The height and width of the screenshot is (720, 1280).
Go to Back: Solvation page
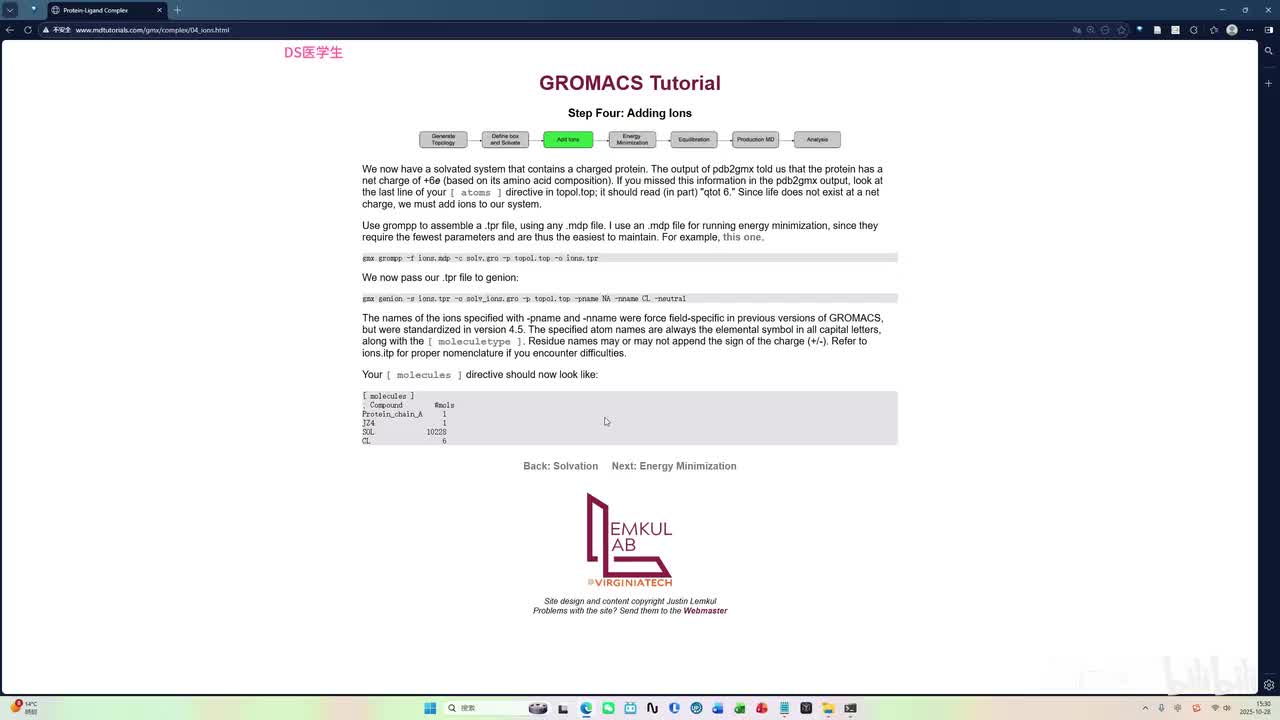click(560, 466)
